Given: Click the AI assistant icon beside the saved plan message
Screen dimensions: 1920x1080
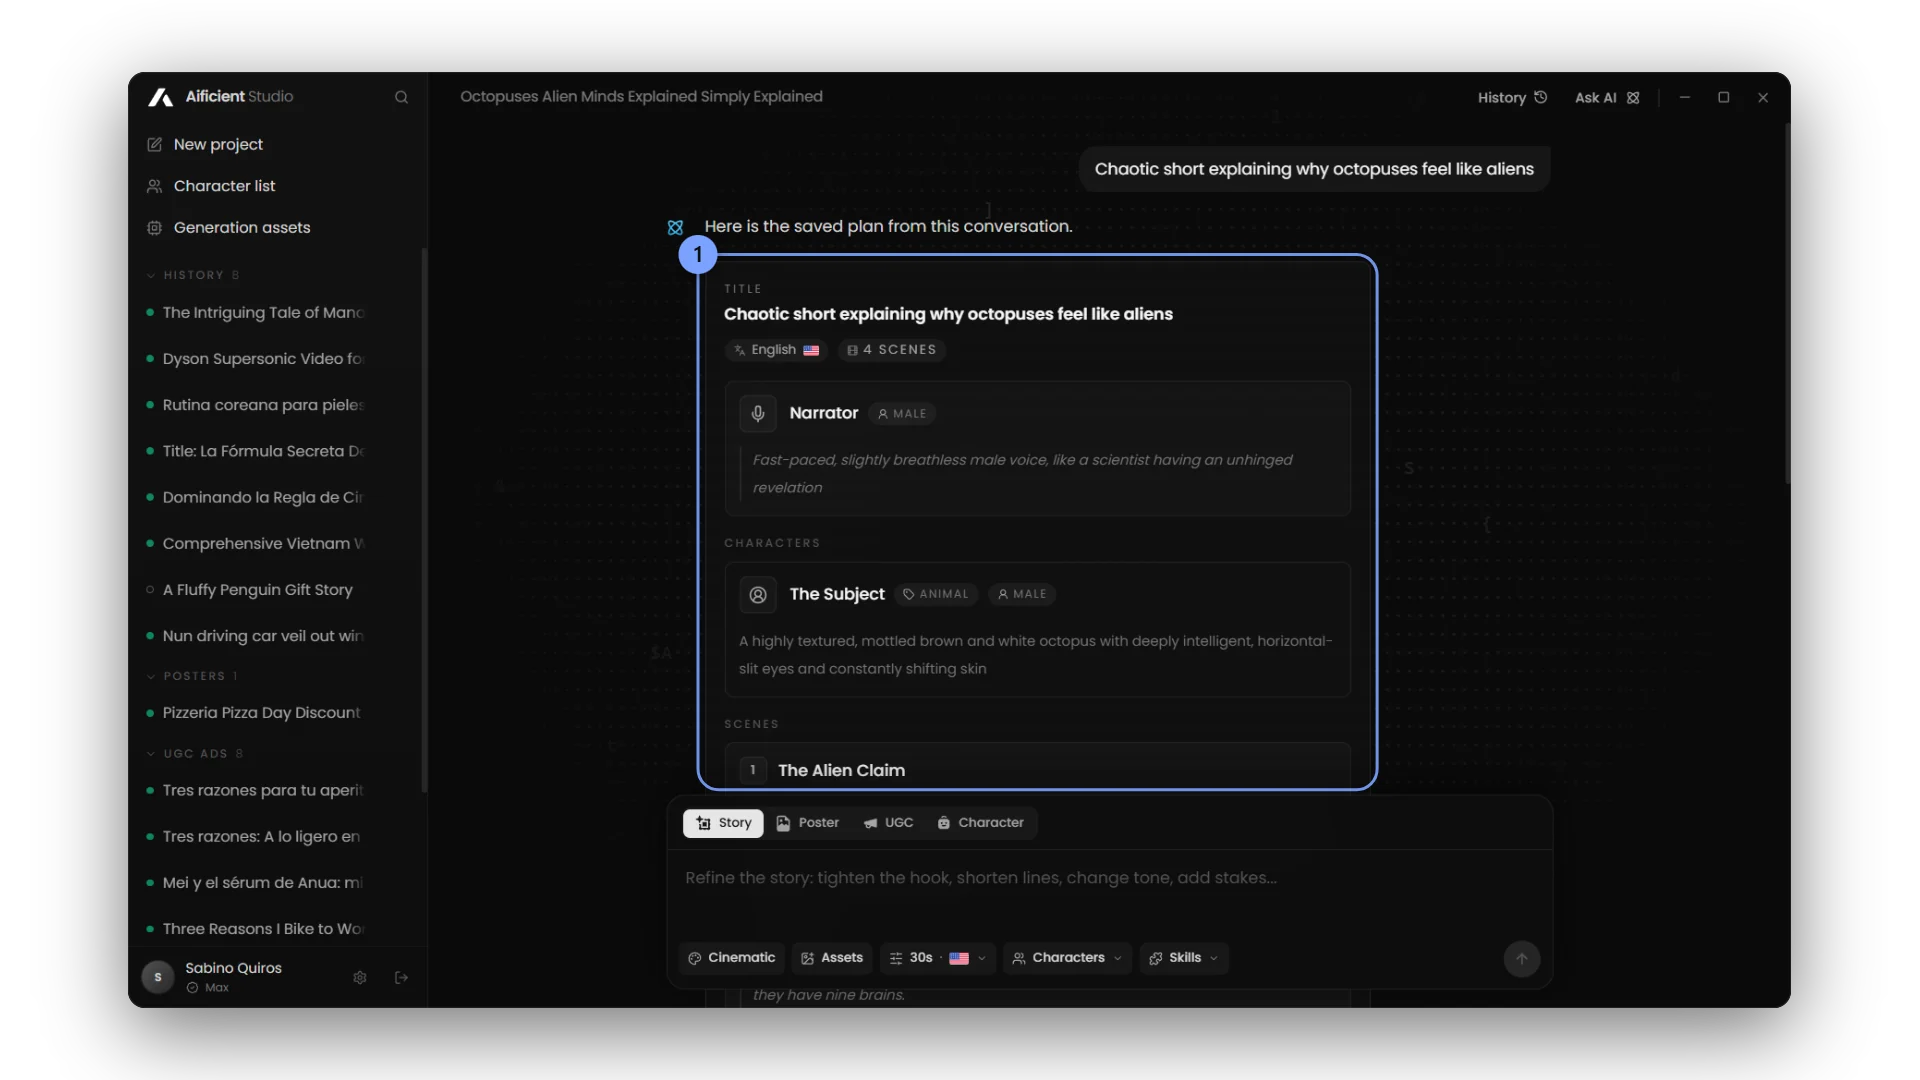Looking at the screenshot, I should 675,227.
